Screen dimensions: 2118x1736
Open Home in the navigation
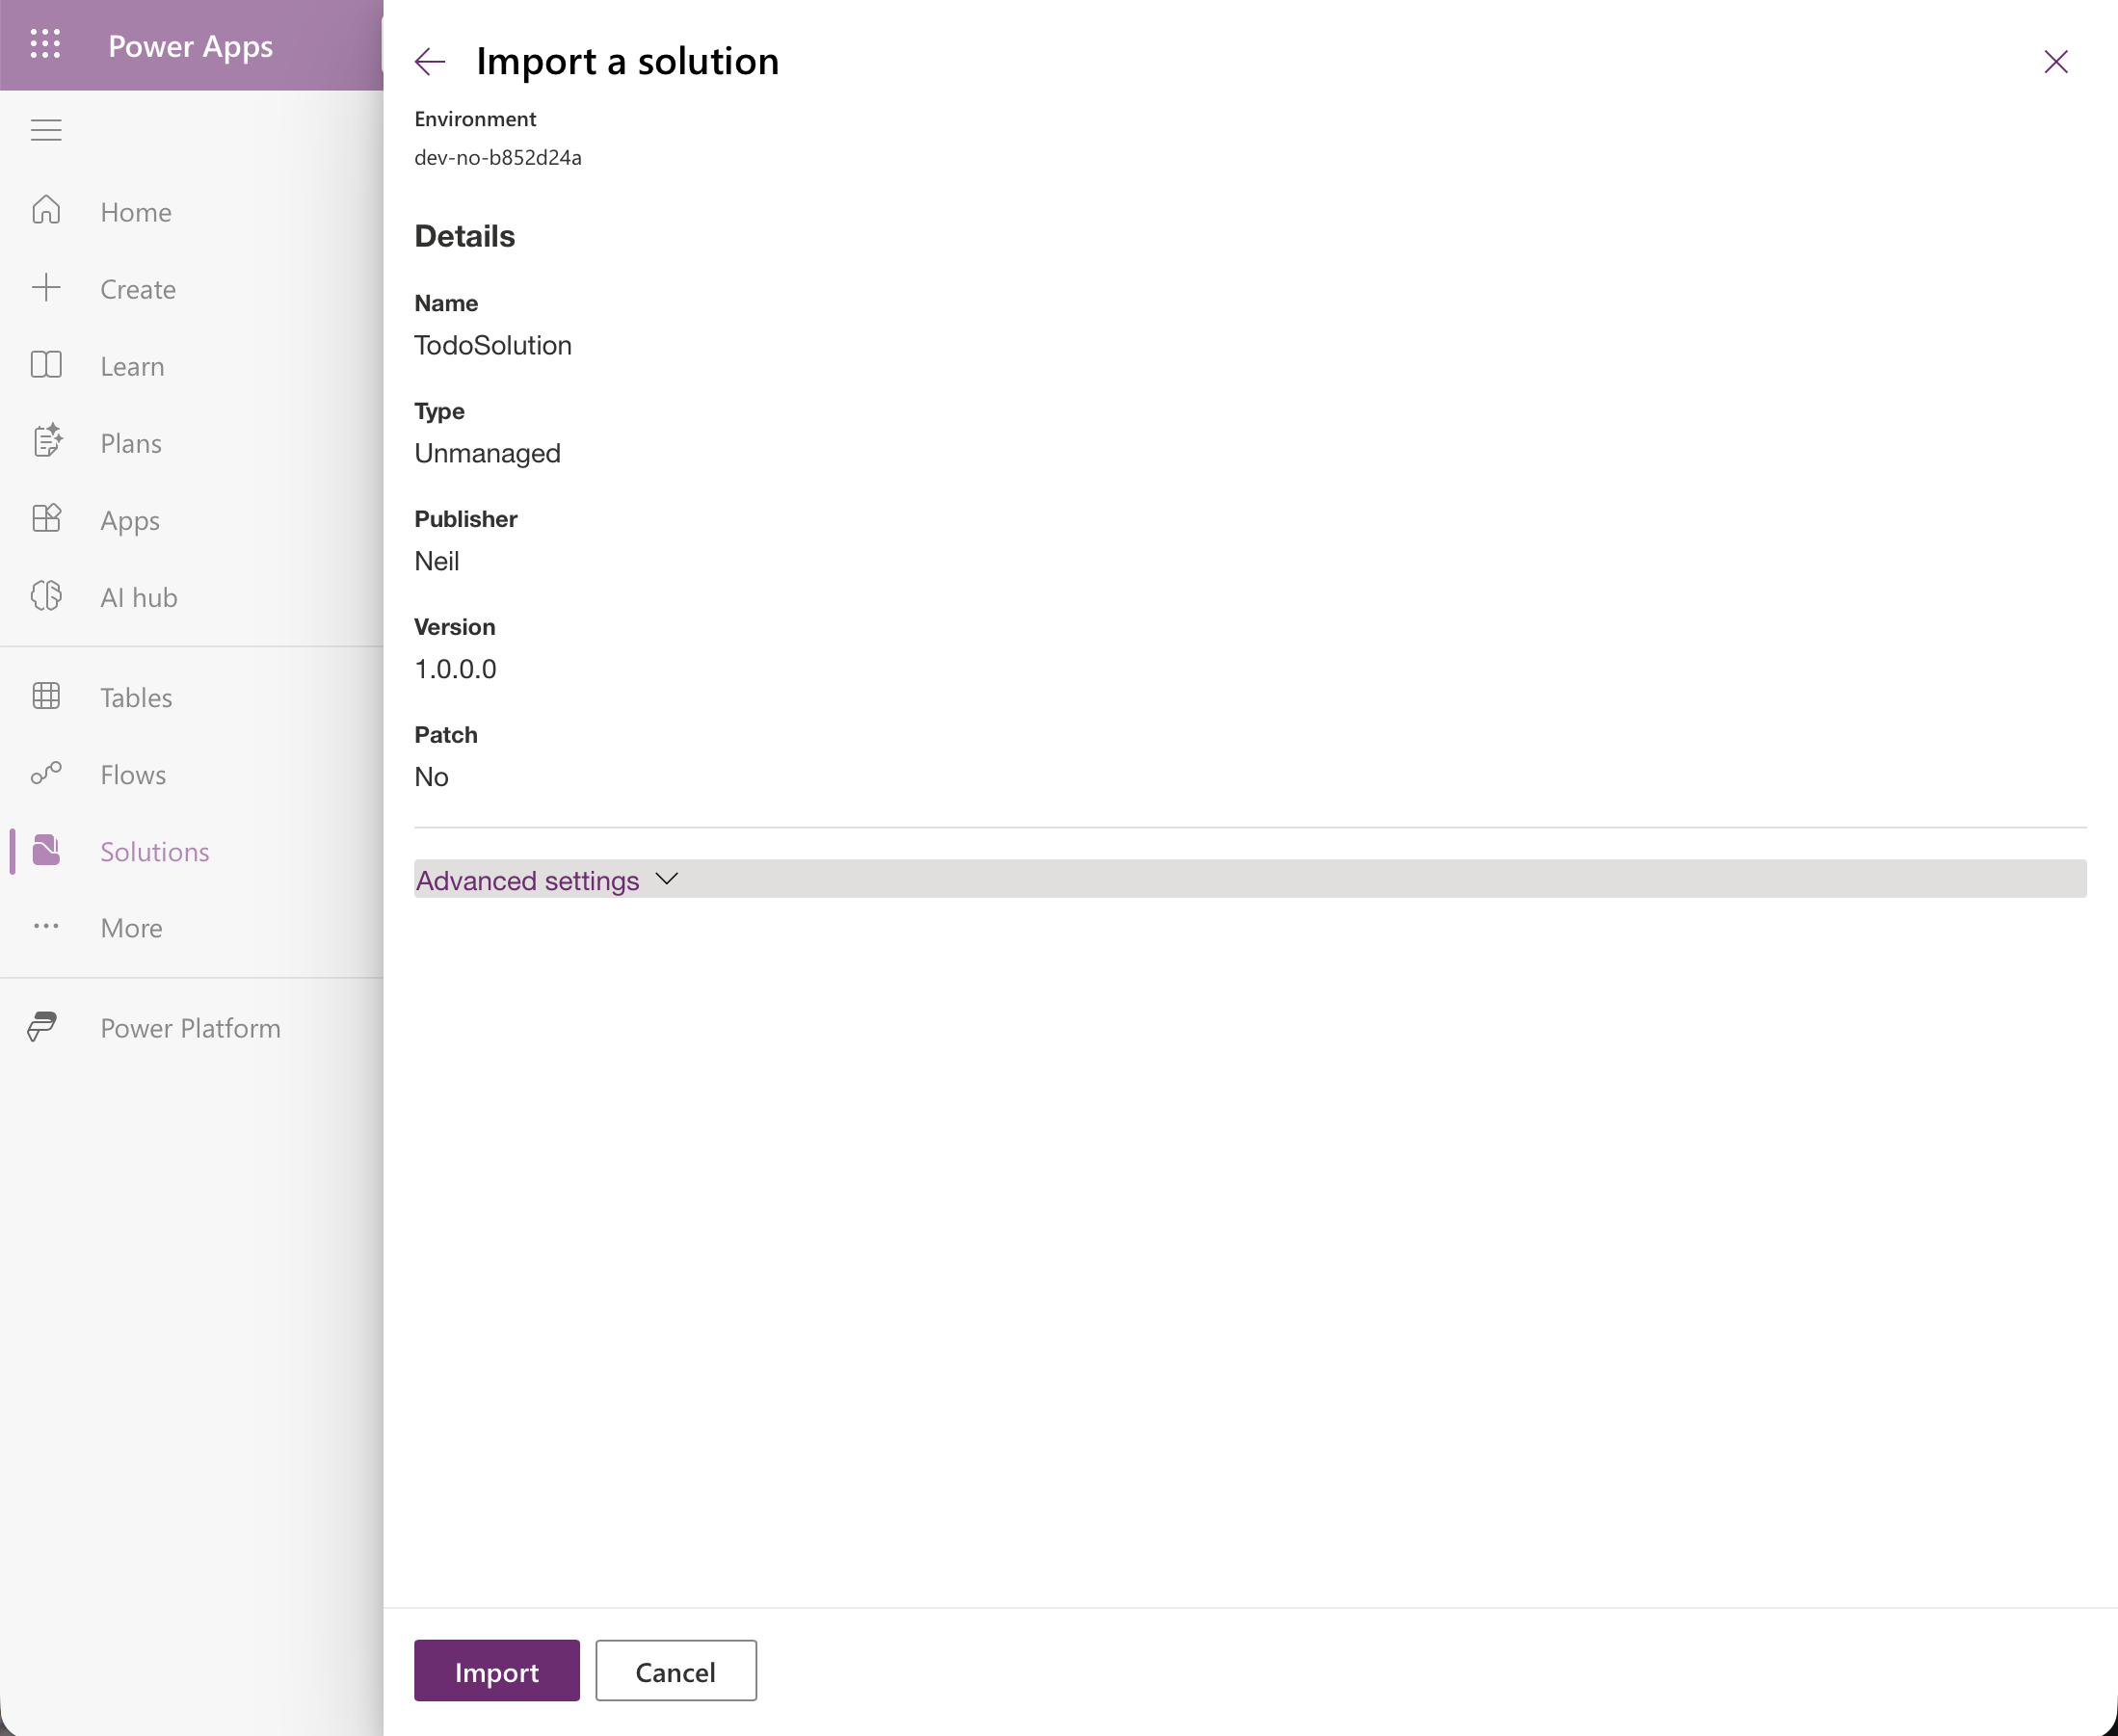(136, 212)
